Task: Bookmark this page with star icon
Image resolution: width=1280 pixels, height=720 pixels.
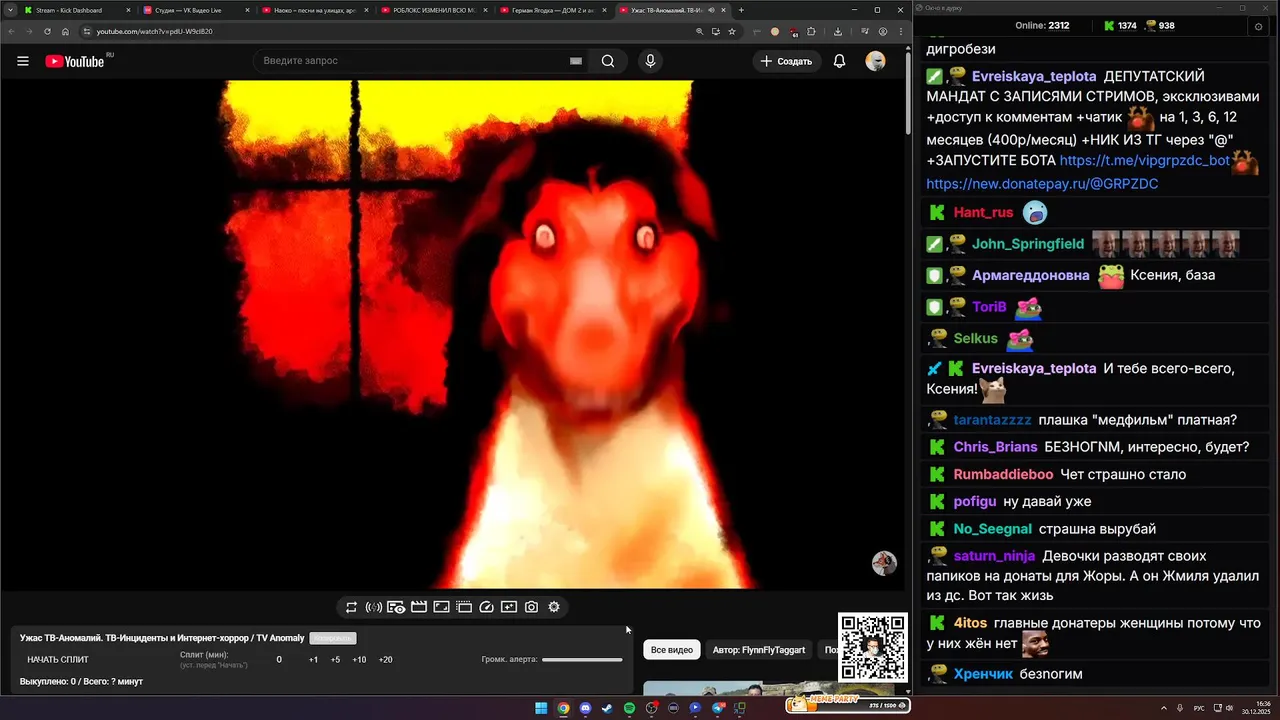Action: pyautogui.click(x=732, y=31)
